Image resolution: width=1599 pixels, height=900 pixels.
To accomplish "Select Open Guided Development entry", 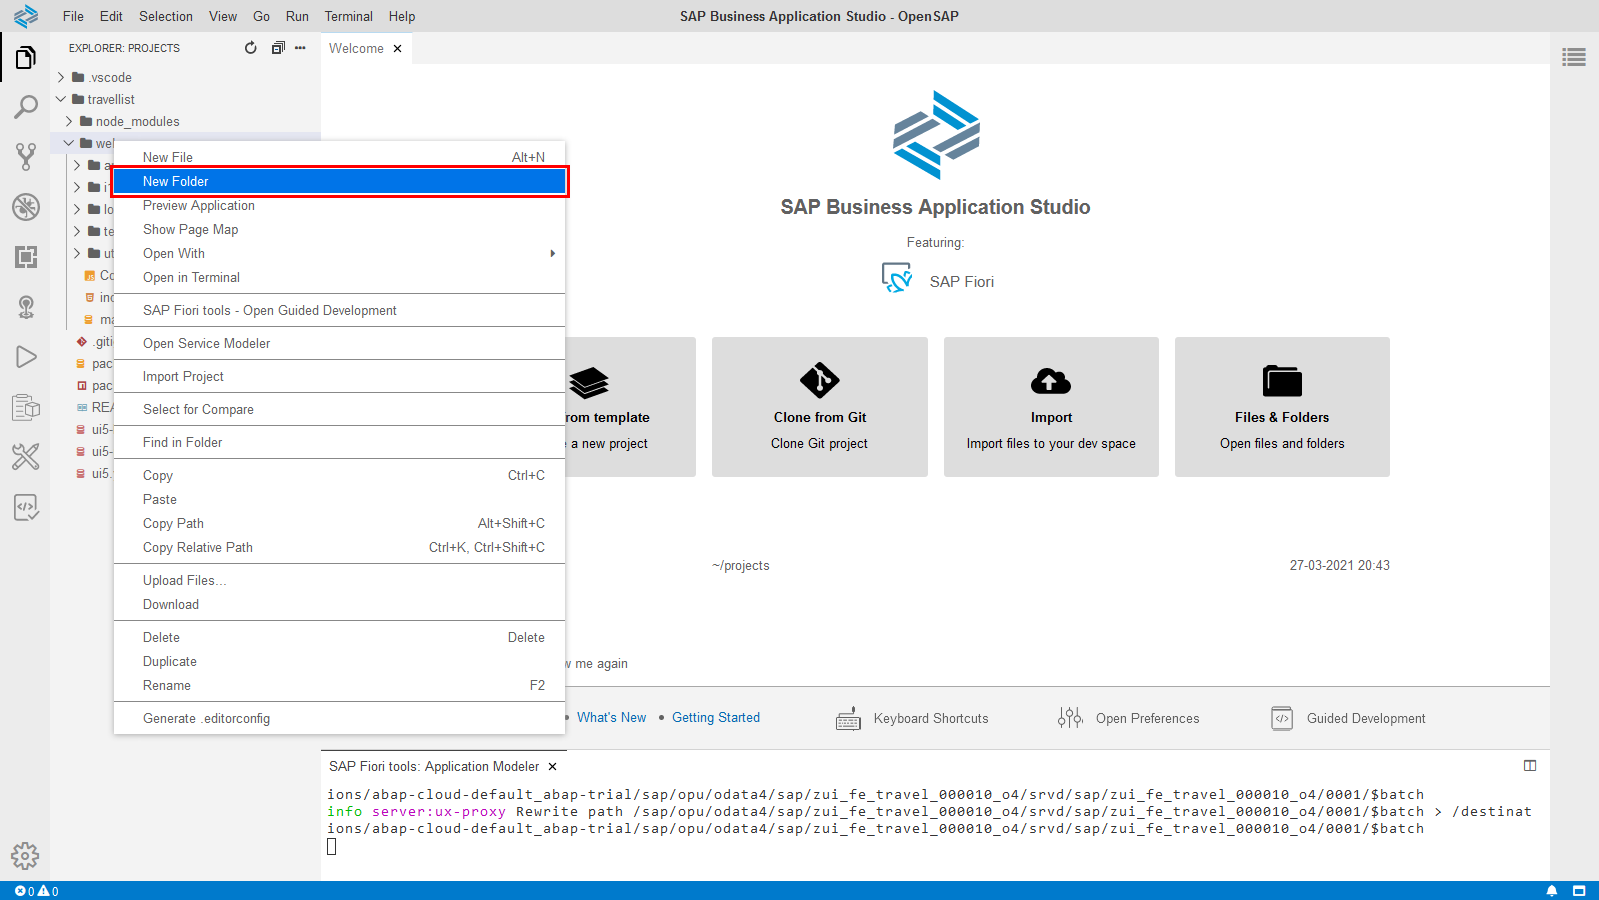I will 340,310.
